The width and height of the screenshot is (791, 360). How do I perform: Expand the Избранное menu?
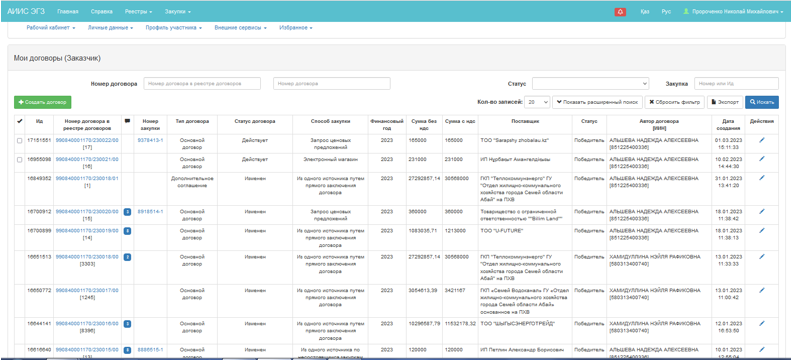pyautogui.click(x=296, y=28)
